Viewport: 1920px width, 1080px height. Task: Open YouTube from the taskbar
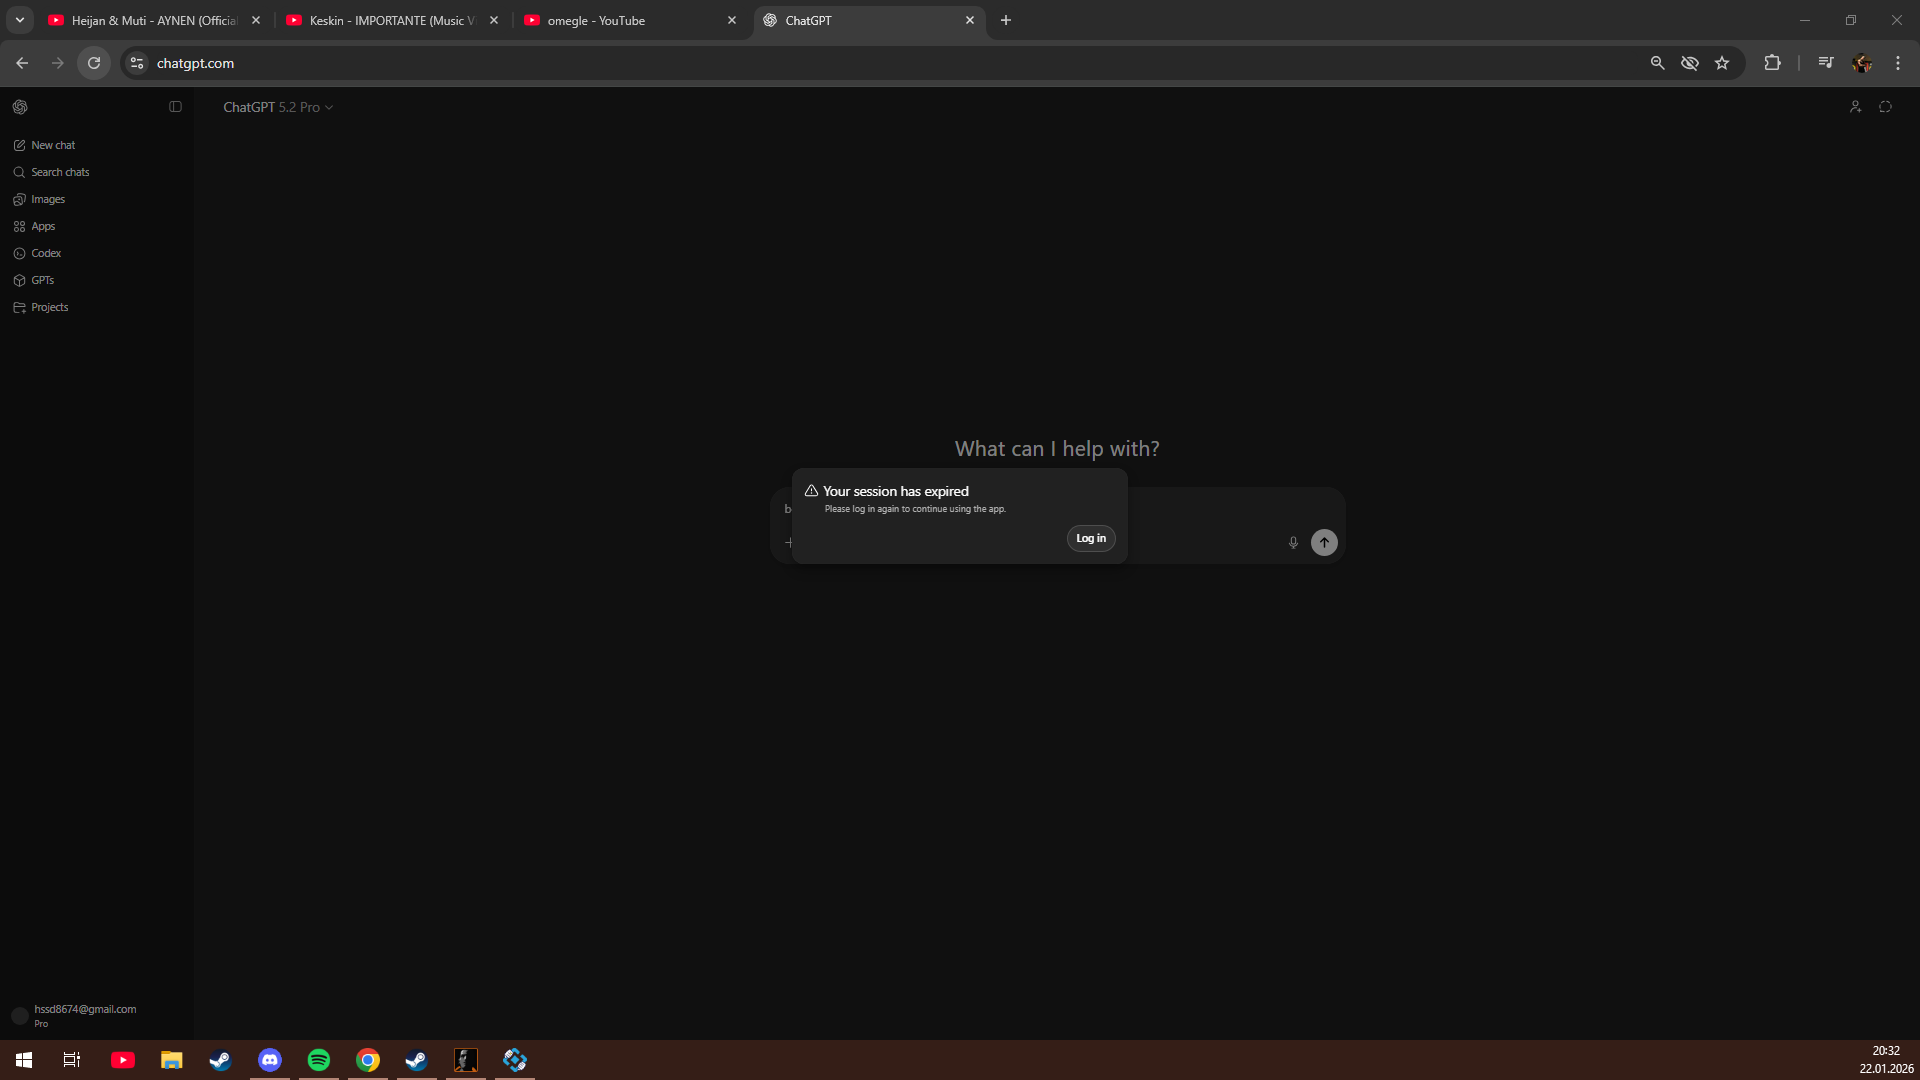pyautogui.click(x=123, y=1060)
